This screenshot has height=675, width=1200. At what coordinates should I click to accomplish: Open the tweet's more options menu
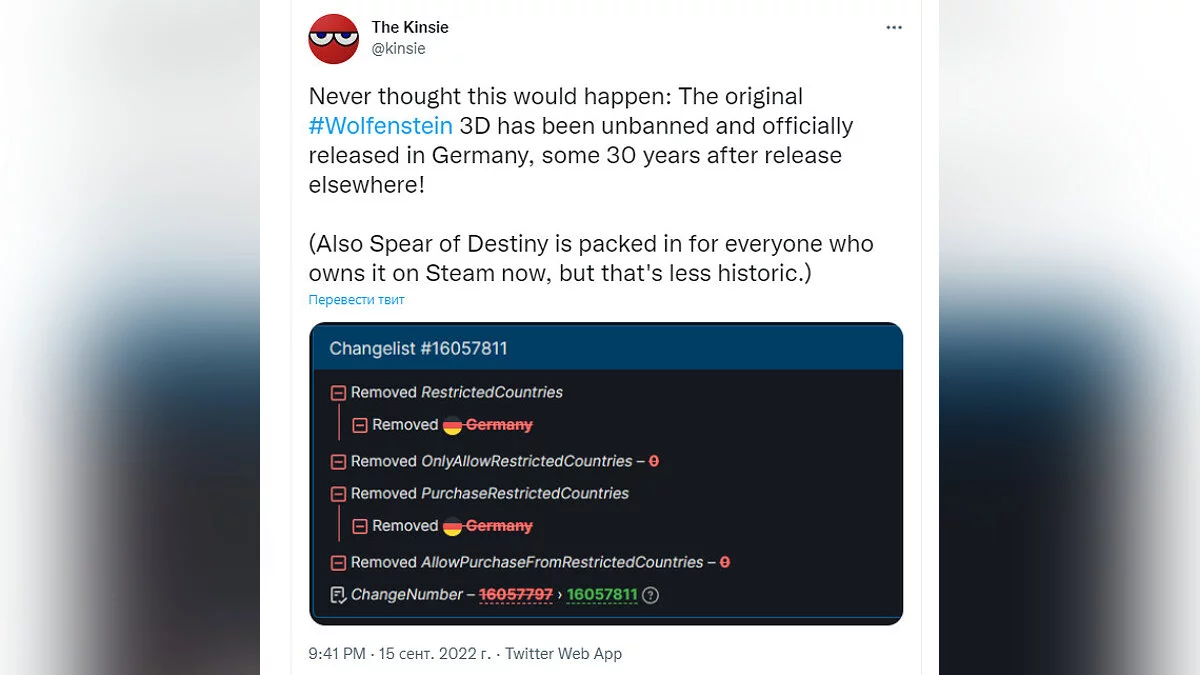(x=894, y=28)
